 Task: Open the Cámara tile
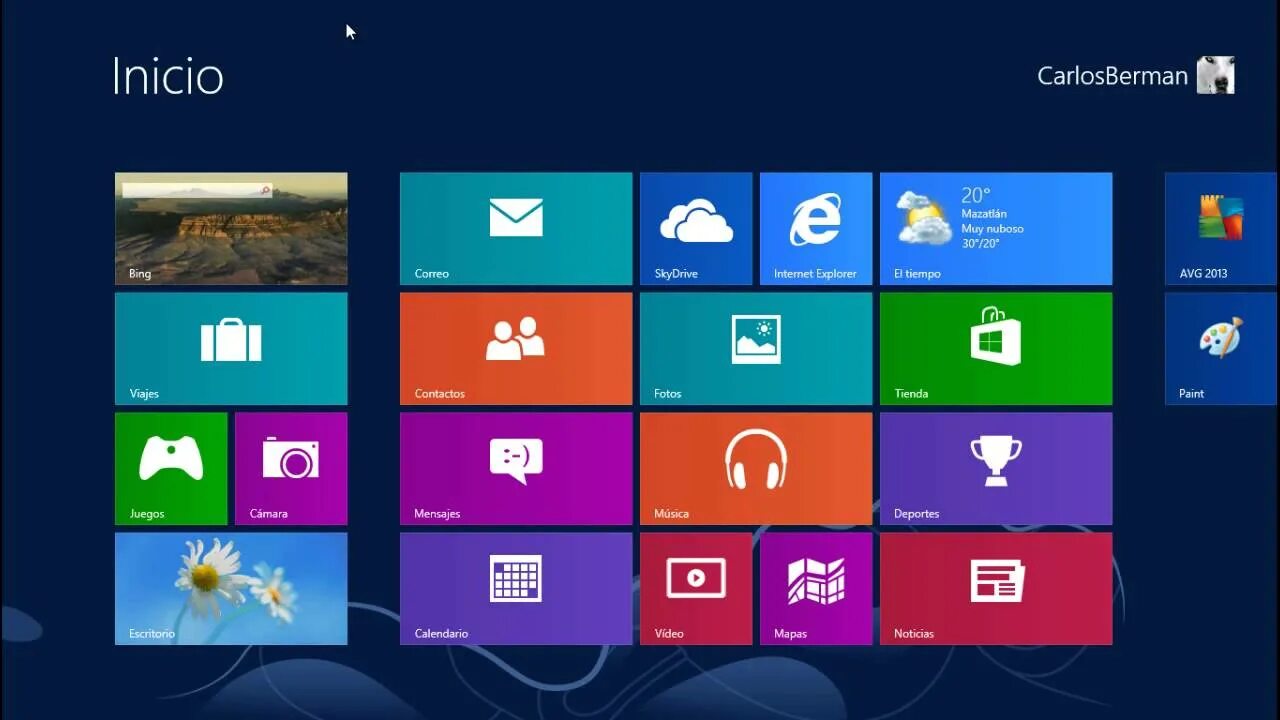click(x=291, y=469)
